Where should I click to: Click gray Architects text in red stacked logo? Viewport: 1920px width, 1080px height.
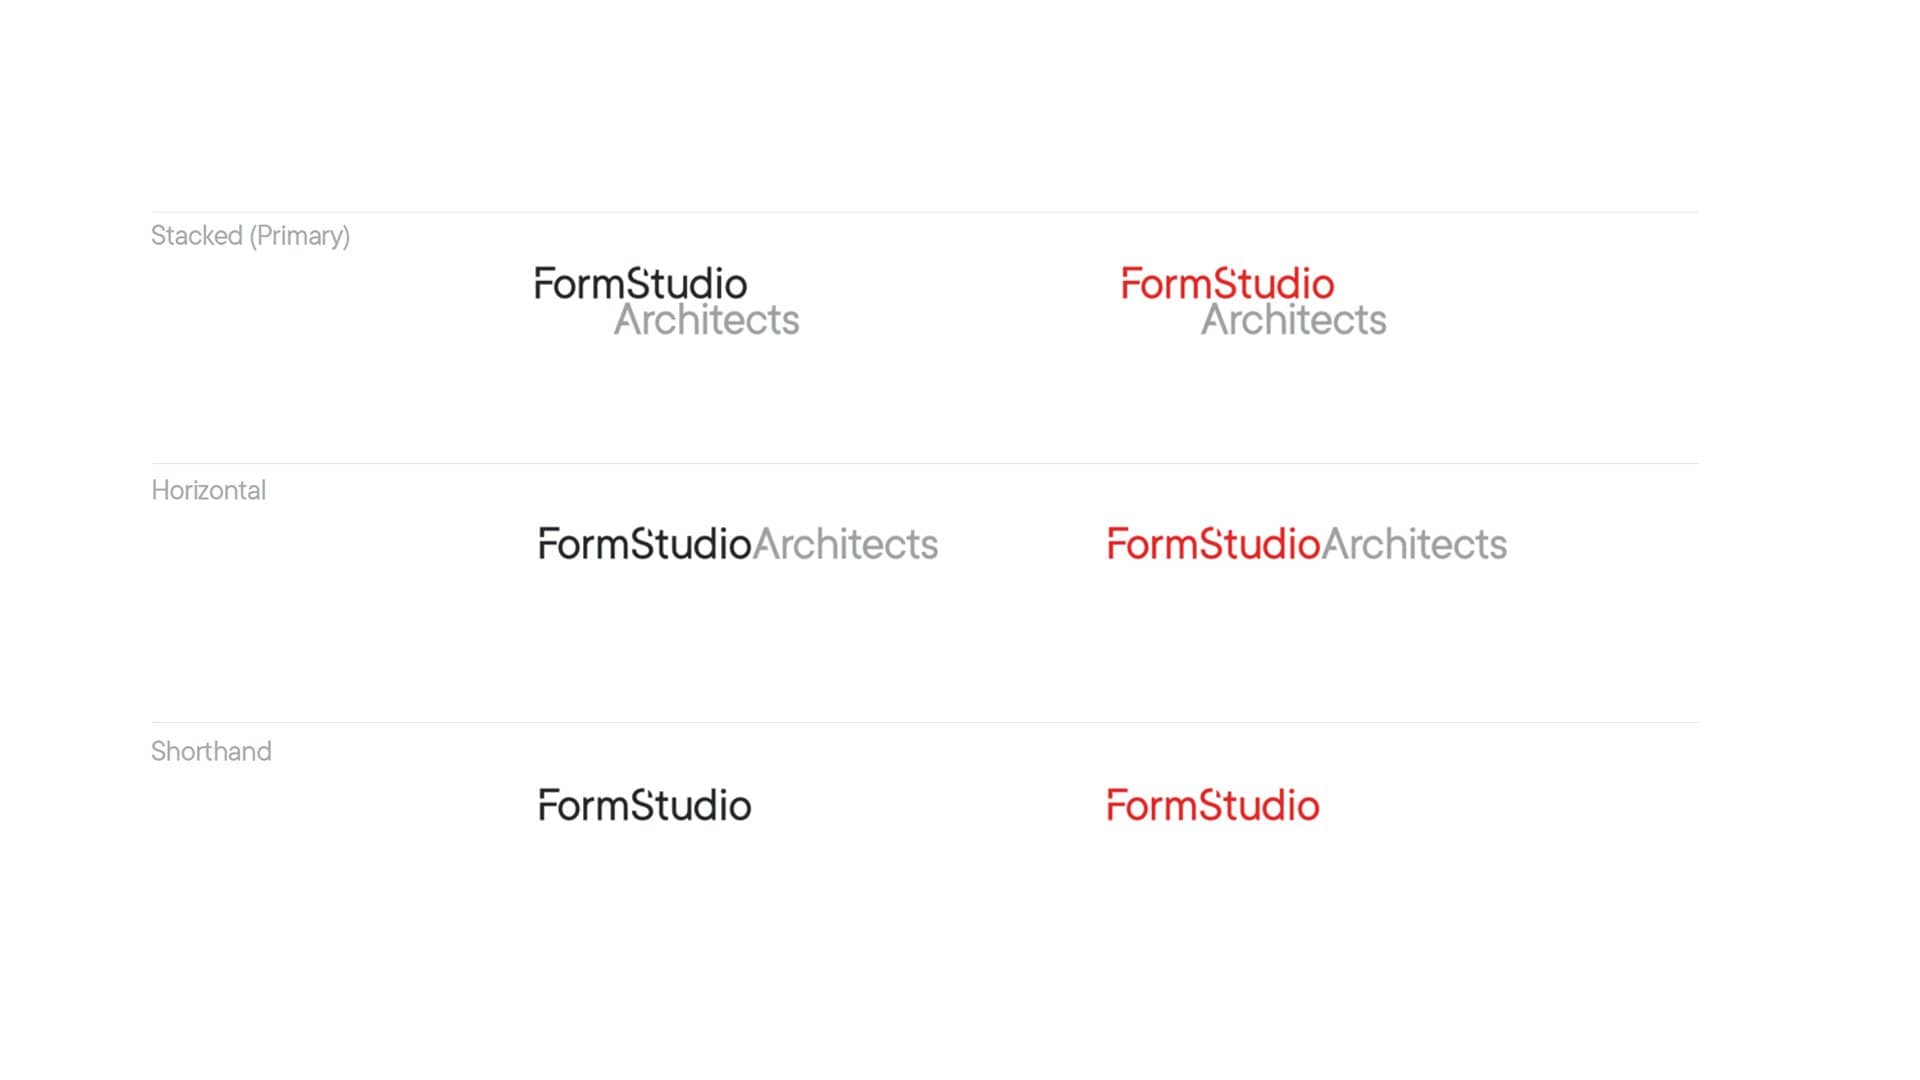point(1294,320)
